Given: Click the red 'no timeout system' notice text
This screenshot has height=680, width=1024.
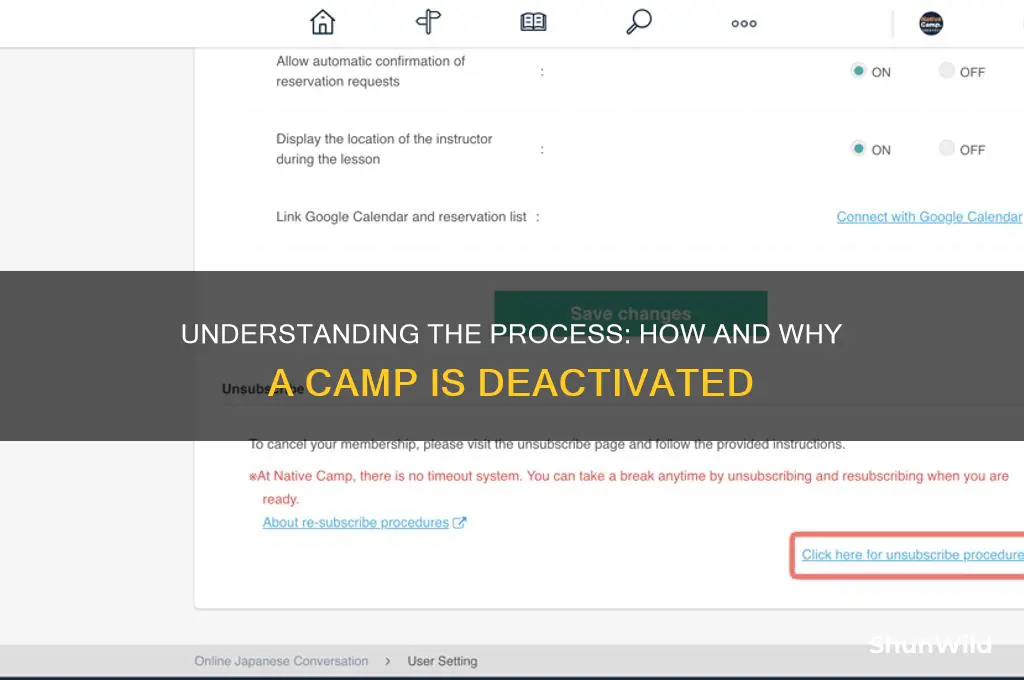Looking at the screenshot, I should pos(629,487).
